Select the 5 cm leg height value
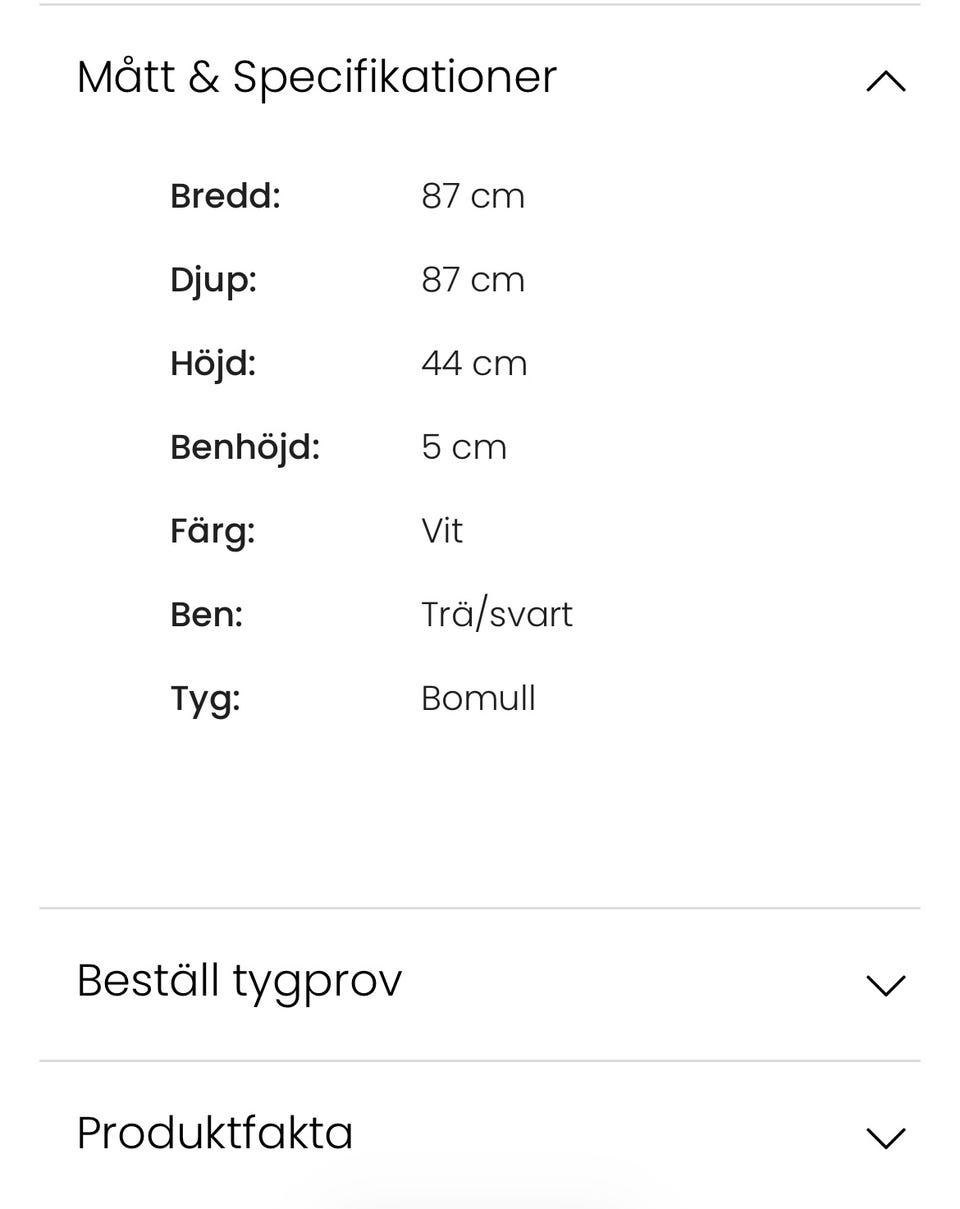960x1209 pixels. pyautogui.click(x=464, y=447)
